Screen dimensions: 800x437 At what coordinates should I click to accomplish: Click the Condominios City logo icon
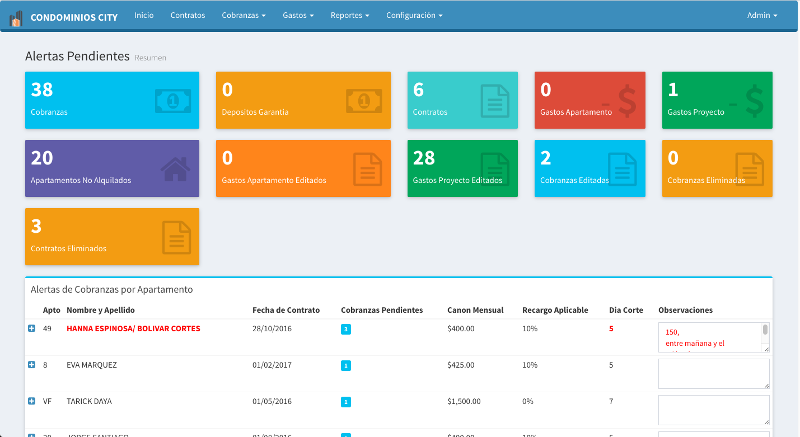tap(16, 17)
